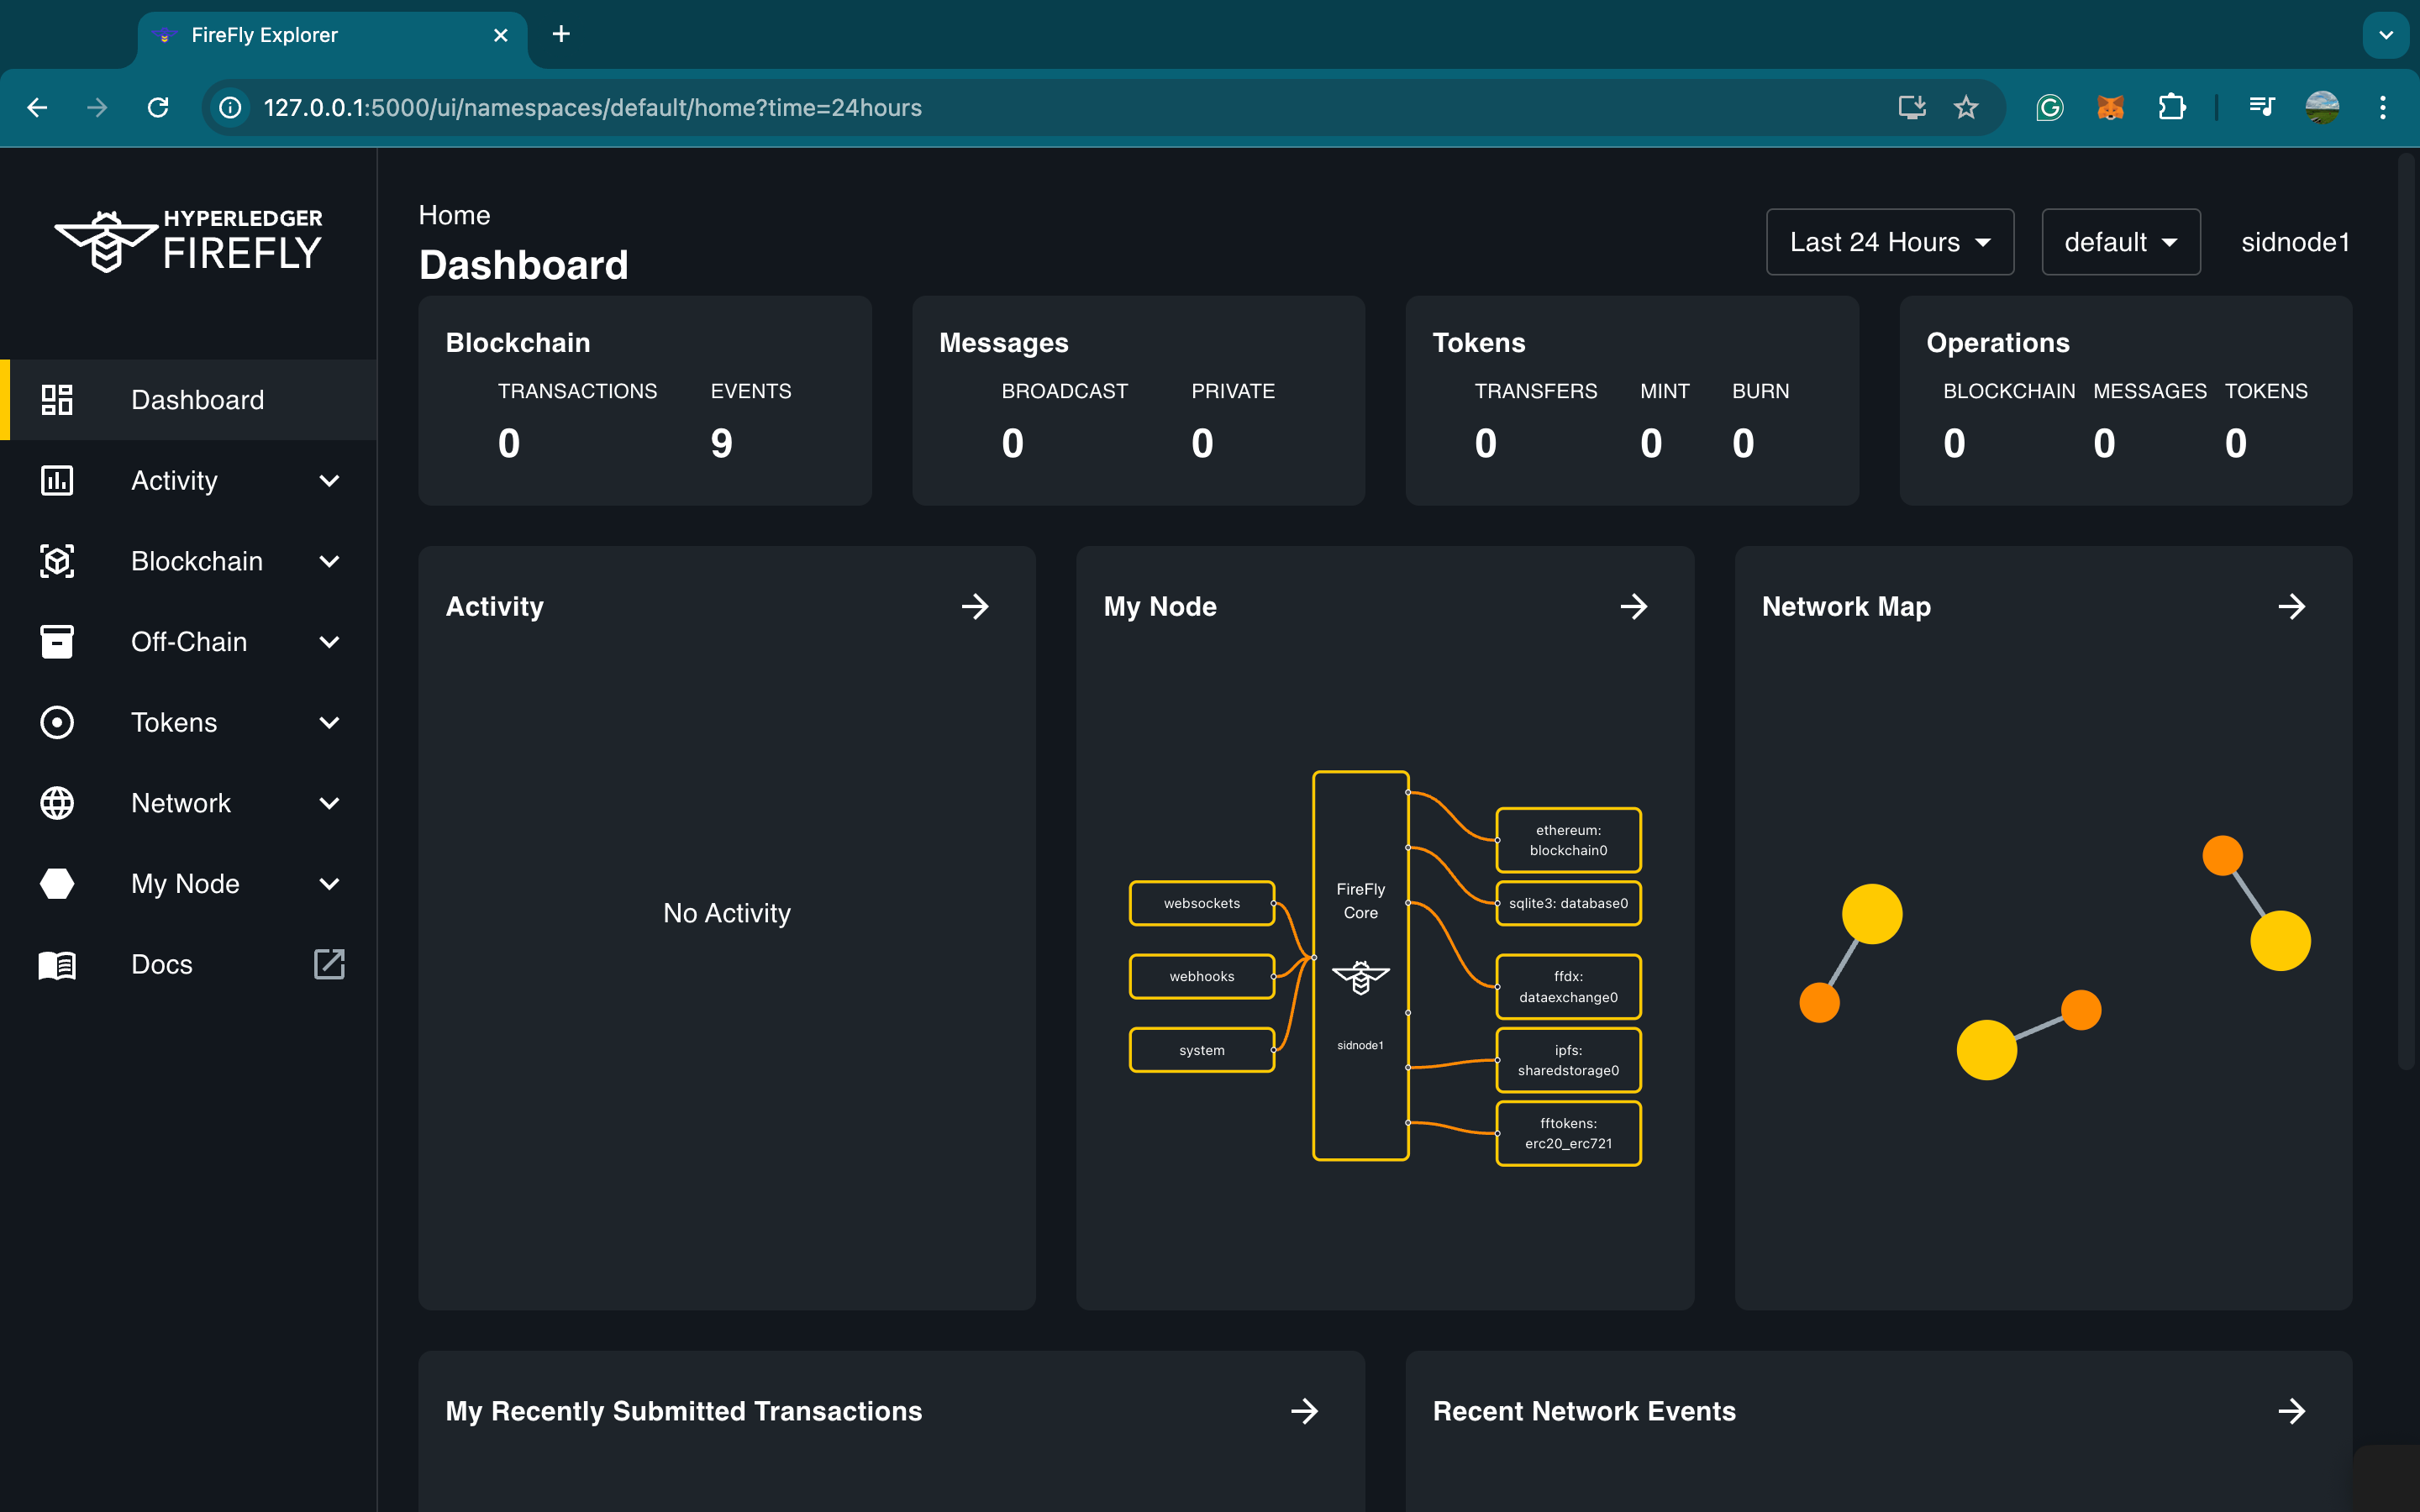Open Last 24 Hours time dropdown
Viewport: 2420px width, 1512px height.
[x=1890, y=242]
